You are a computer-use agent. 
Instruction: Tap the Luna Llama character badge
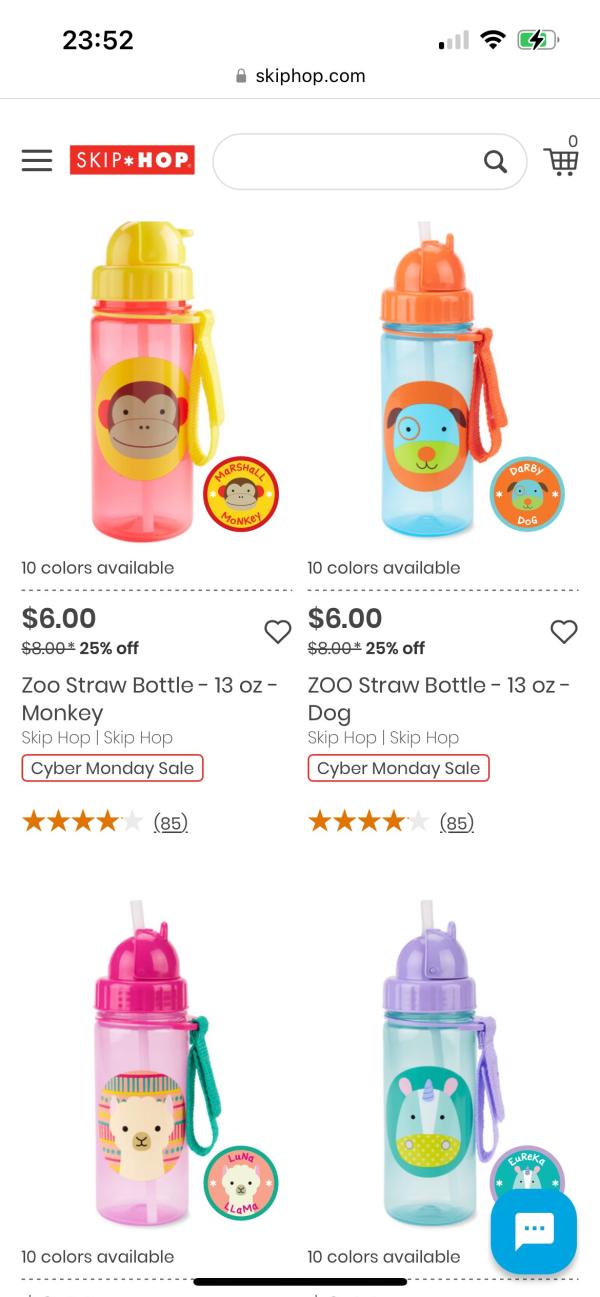240,1183
